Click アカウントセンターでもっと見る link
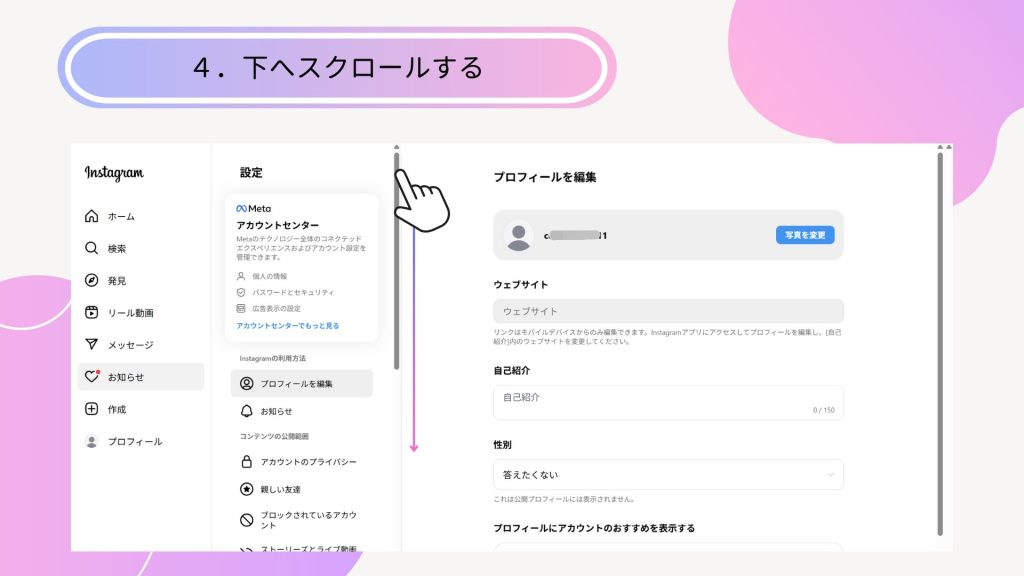 point(287,326)
